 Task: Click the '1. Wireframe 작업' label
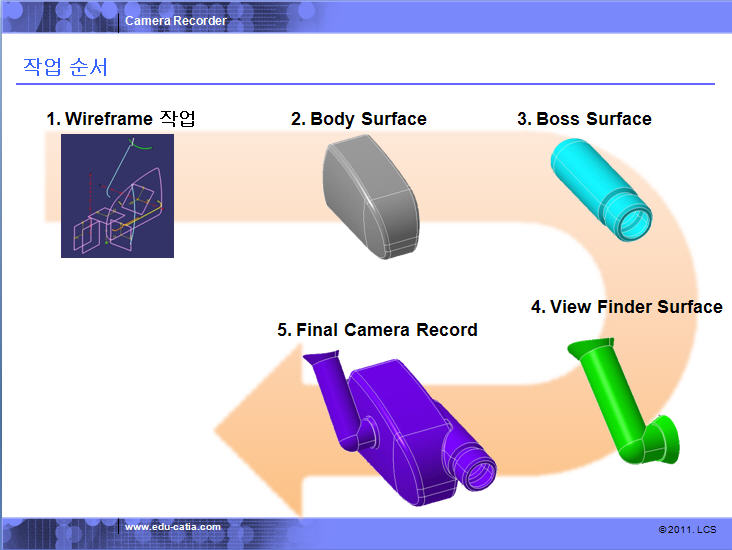click(121, 119)
